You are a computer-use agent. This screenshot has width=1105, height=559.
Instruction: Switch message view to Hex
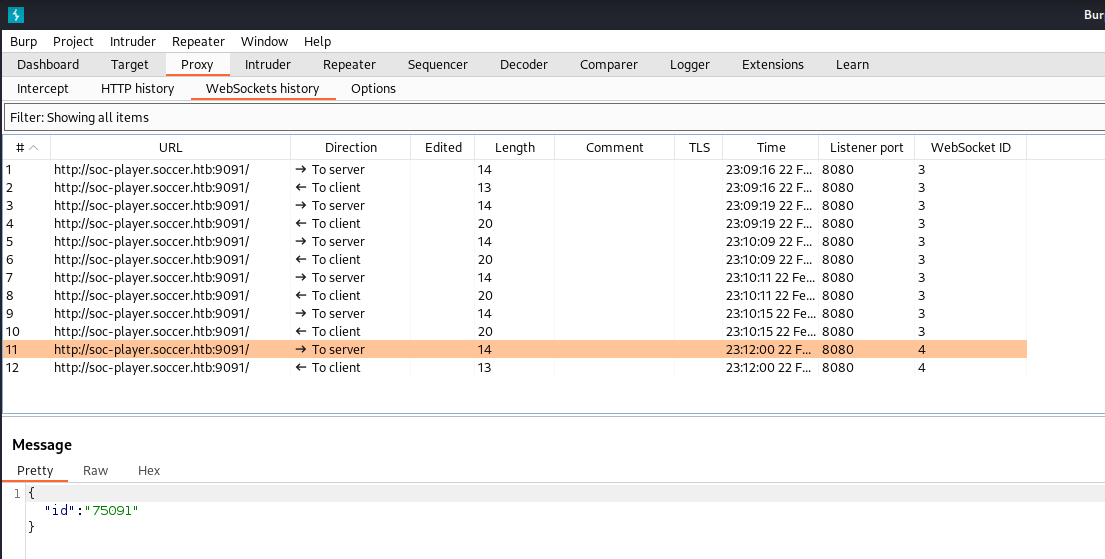[148, 470]
